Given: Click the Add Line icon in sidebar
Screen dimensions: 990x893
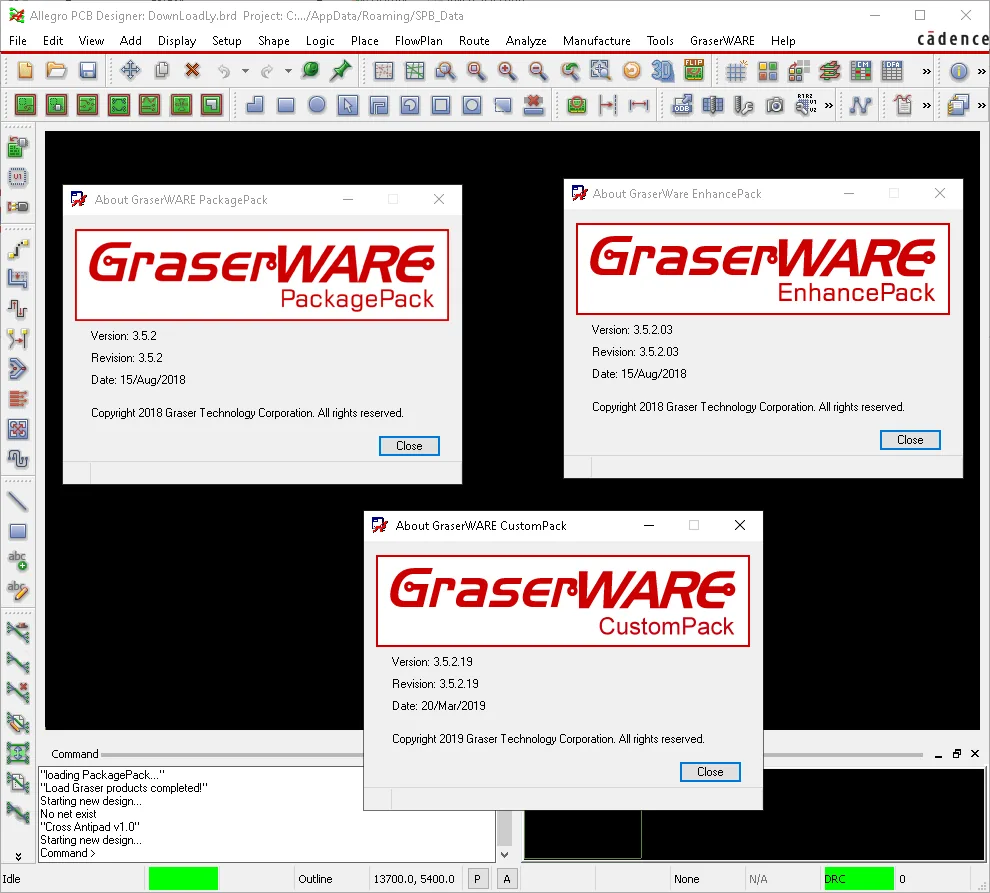Looking at the screenshot, I should (18, 502).
